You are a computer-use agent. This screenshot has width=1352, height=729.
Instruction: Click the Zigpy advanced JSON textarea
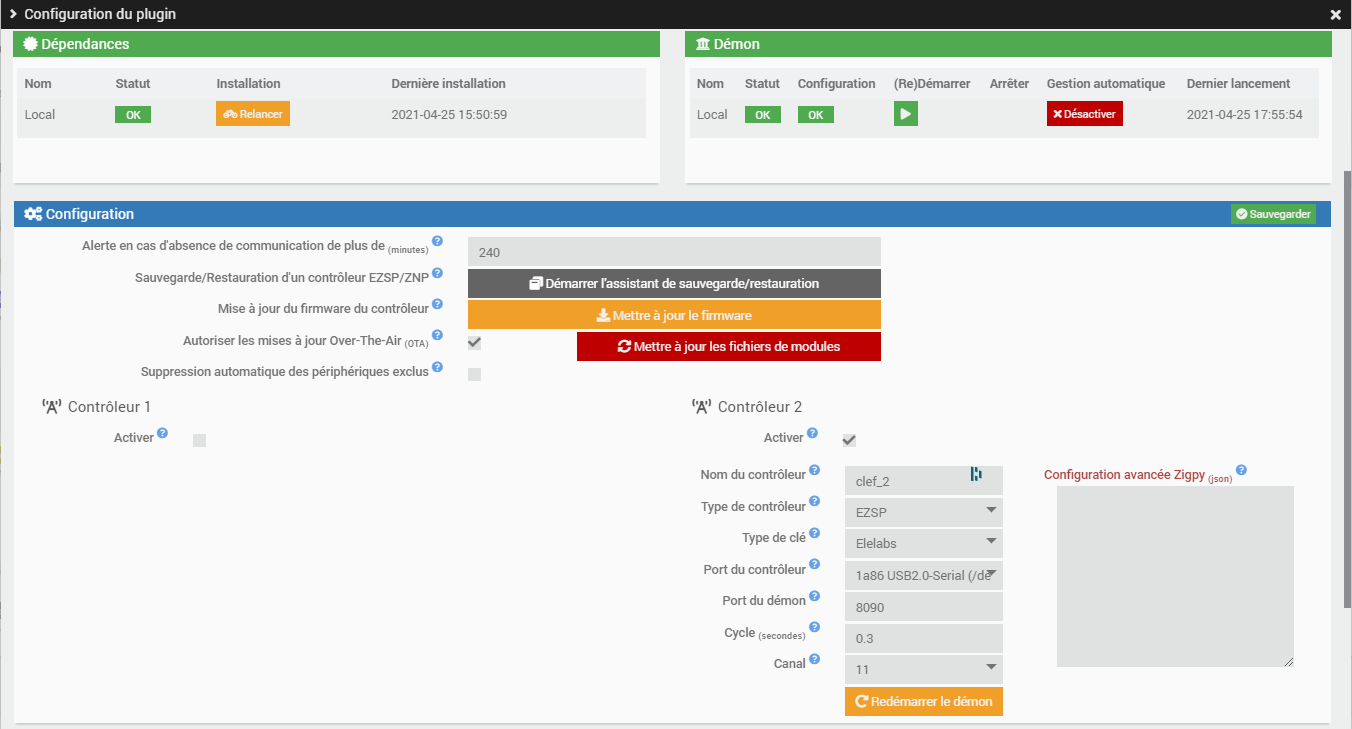(x=1175, y=576)
